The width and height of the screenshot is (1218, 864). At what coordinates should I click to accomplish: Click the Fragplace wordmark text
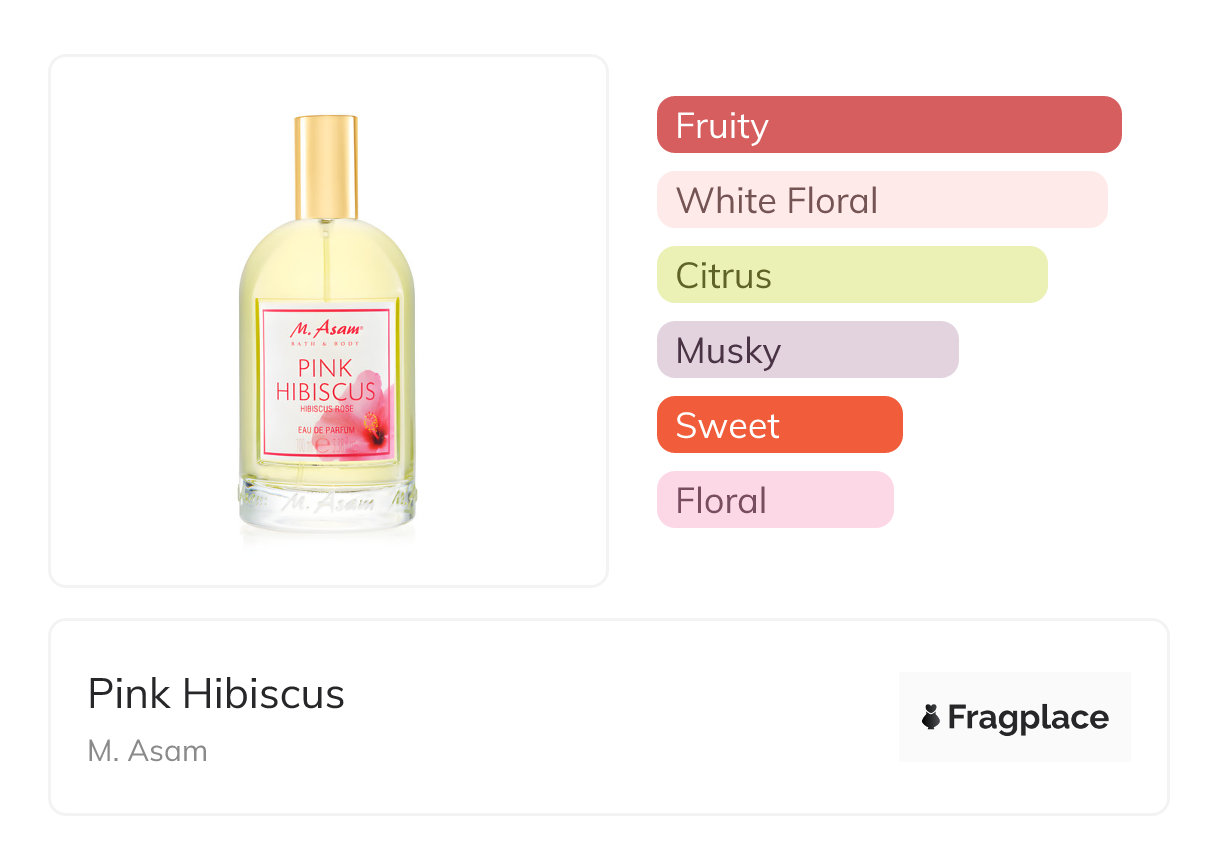point(1027,717)
